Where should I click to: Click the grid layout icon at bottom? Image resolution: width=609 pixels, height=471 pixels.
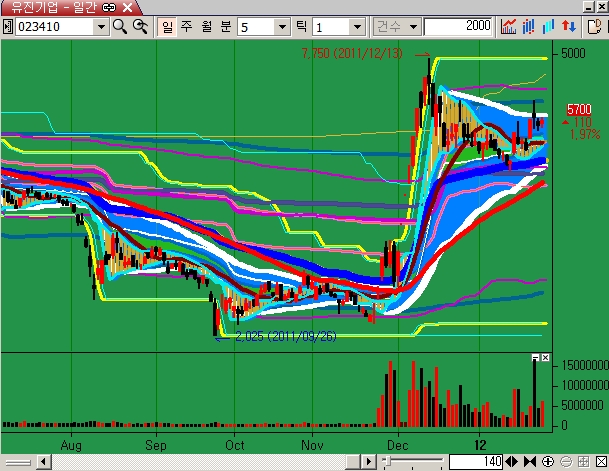click(582, 461)
